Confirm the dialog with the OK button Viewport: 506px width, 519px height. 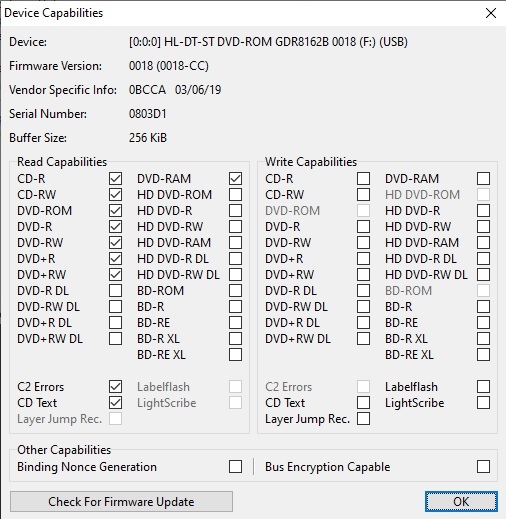[461, 501]
